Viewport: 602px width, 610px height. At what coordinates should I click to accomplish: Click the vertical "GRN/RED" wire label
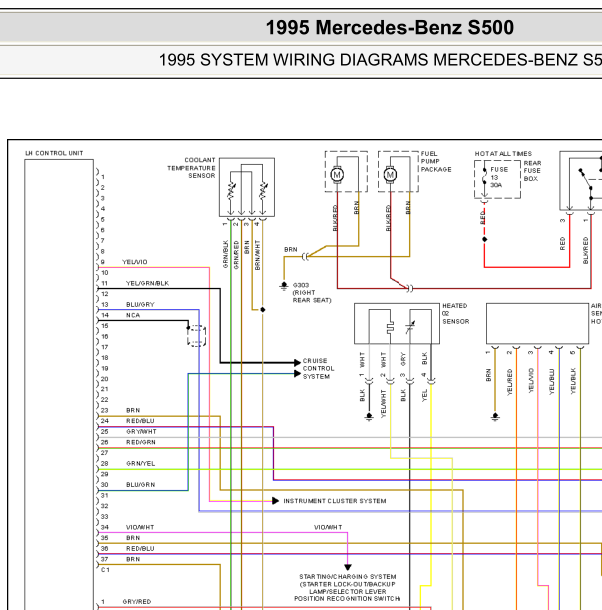(236, 254)
